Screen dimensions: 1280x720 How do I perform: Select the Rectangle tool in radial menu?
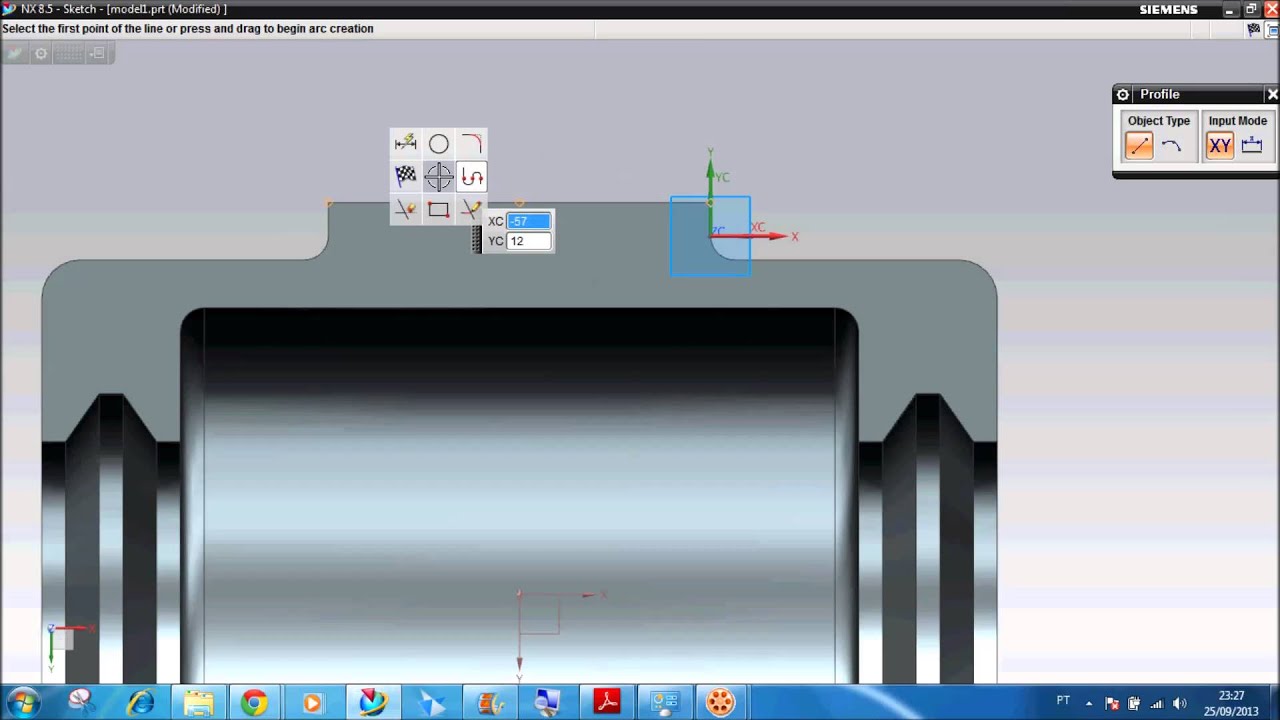pyautogui.click(x=438, y=210)
